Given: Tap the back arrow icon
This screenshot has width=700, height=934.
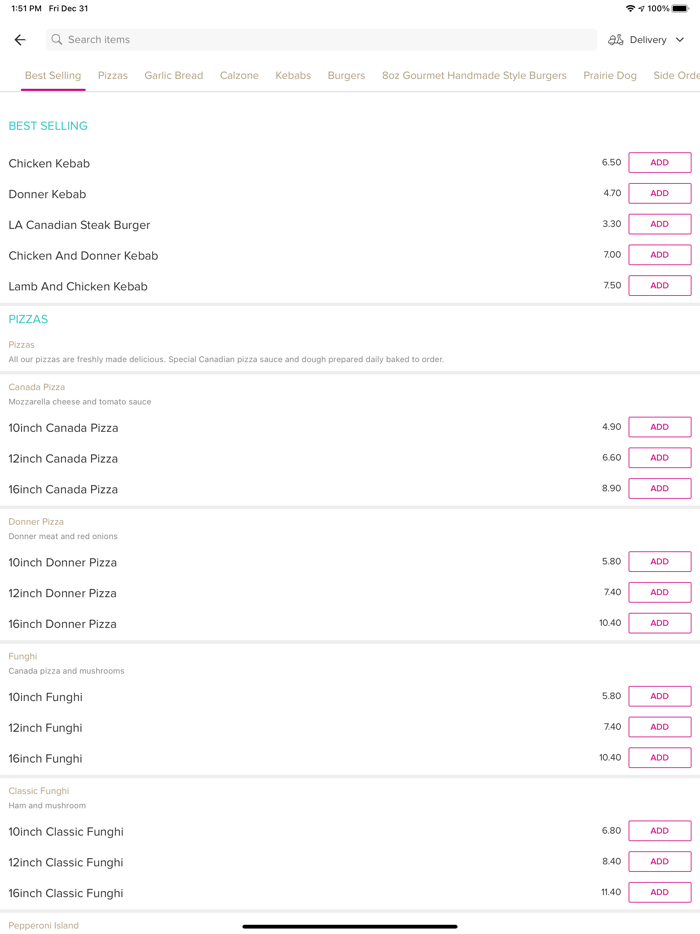Looking at the screenshot, I should [x=20, y=40].
